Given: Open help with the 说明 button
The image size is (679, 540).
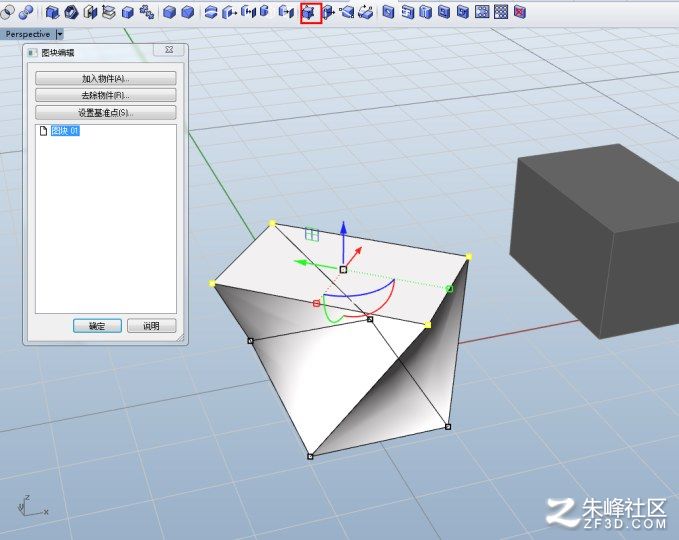Looking at the screenshot, I should tap(152, 326).
